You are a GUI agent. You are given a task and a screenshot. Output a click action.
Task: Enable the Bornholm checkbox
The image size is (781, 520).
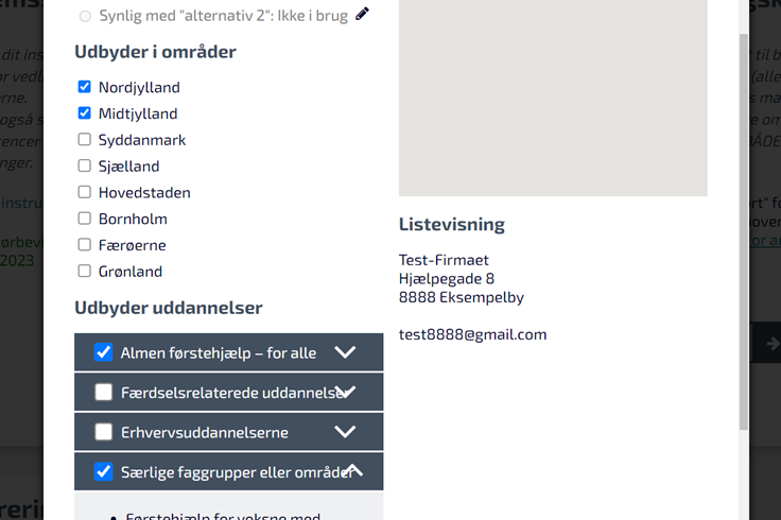pyautogui.click(x=85, y=218)
